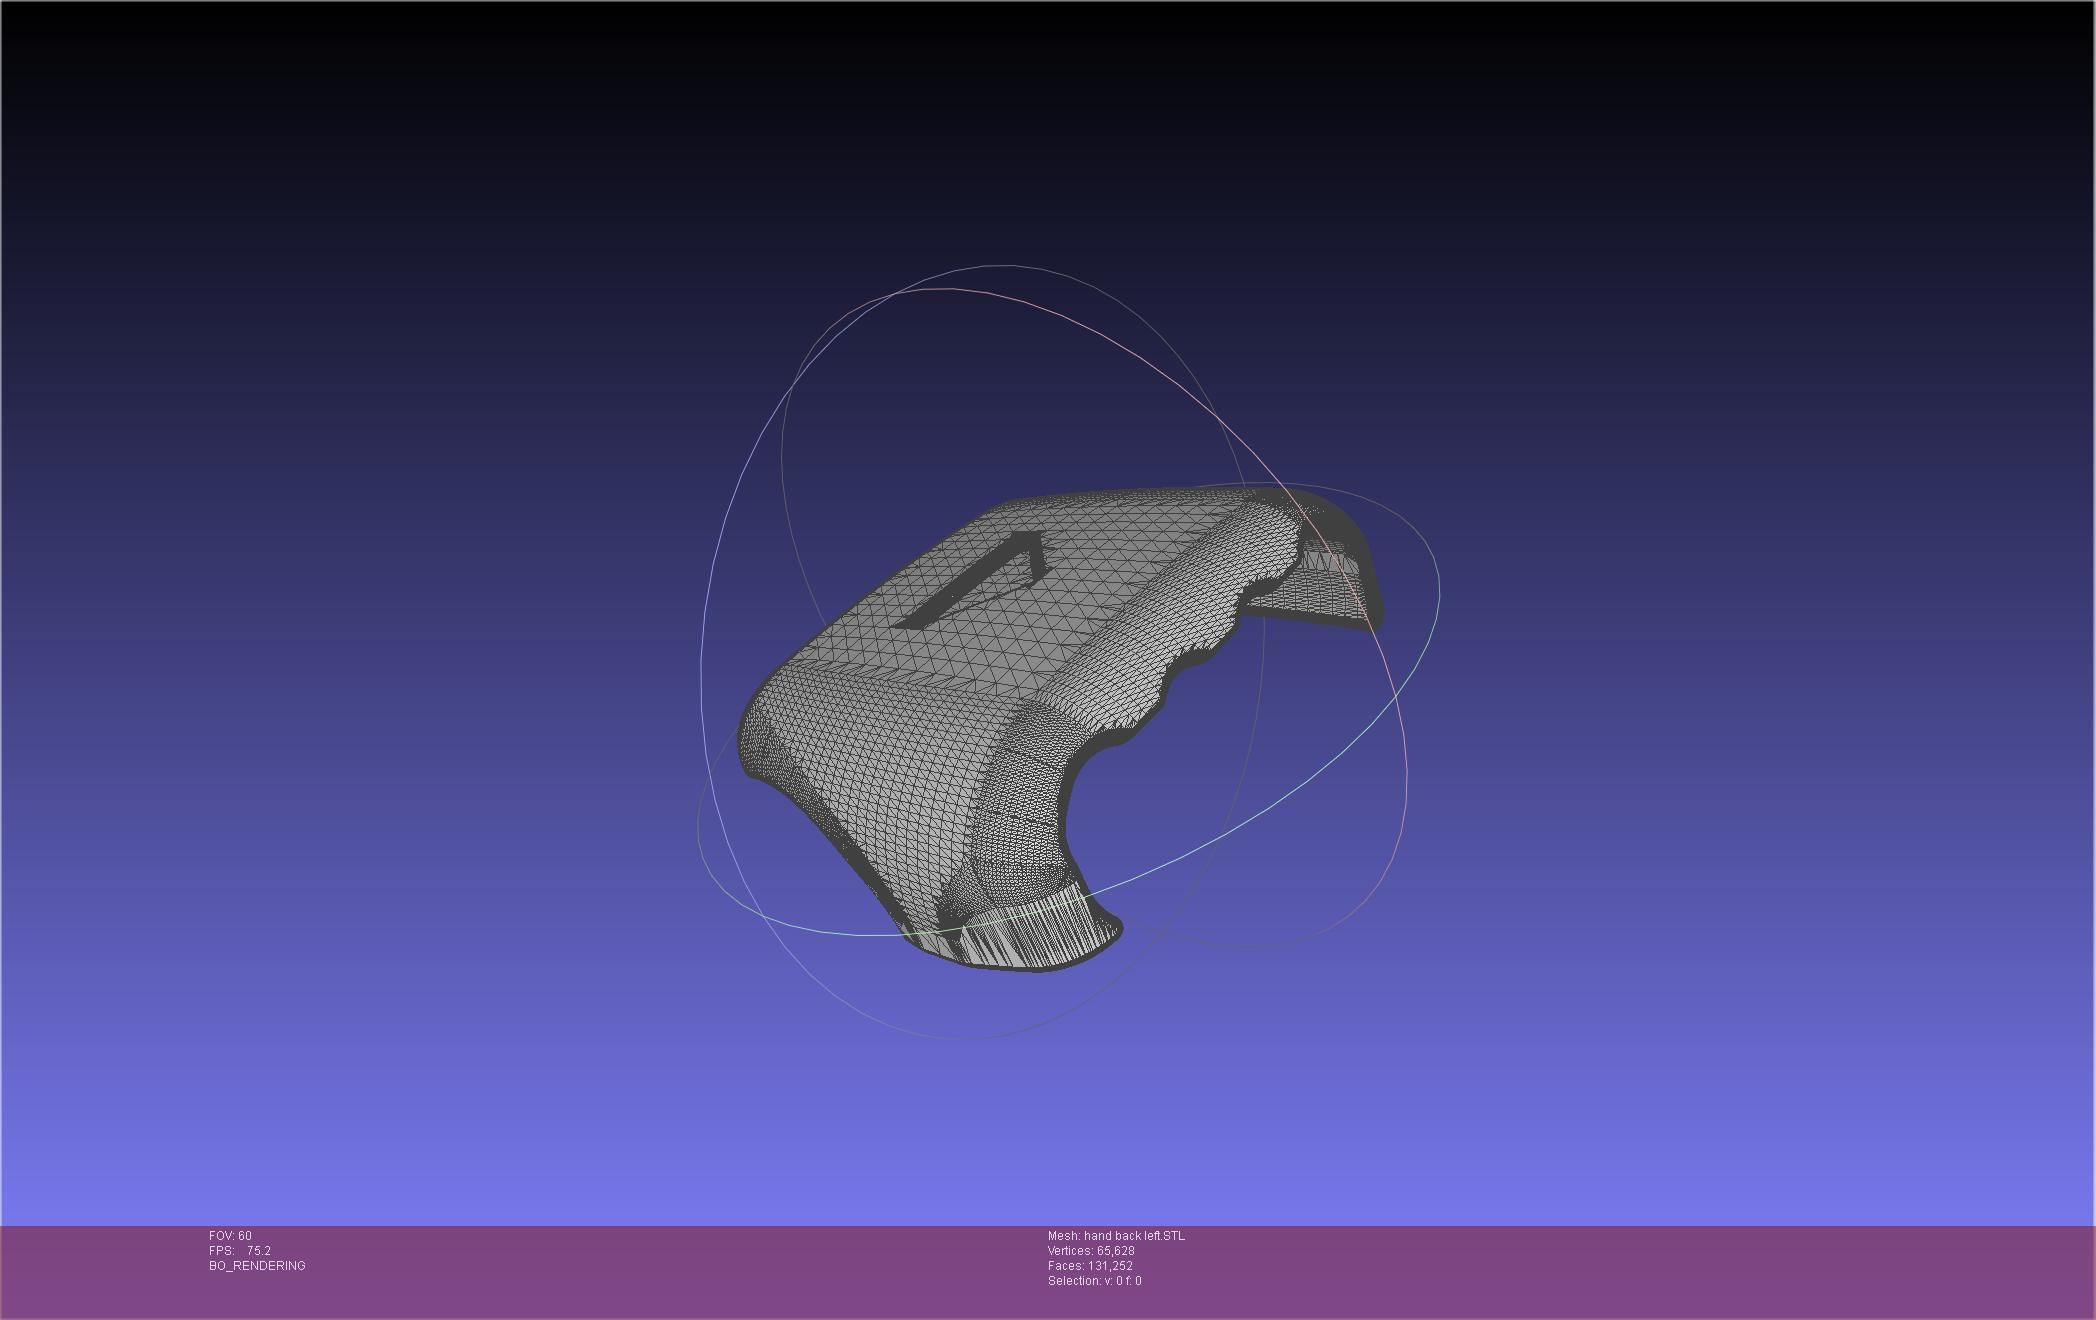The image size is (2096, 1320).
Task: Click the Vertices: 65,628 count
Action: pos(1091,1251)
